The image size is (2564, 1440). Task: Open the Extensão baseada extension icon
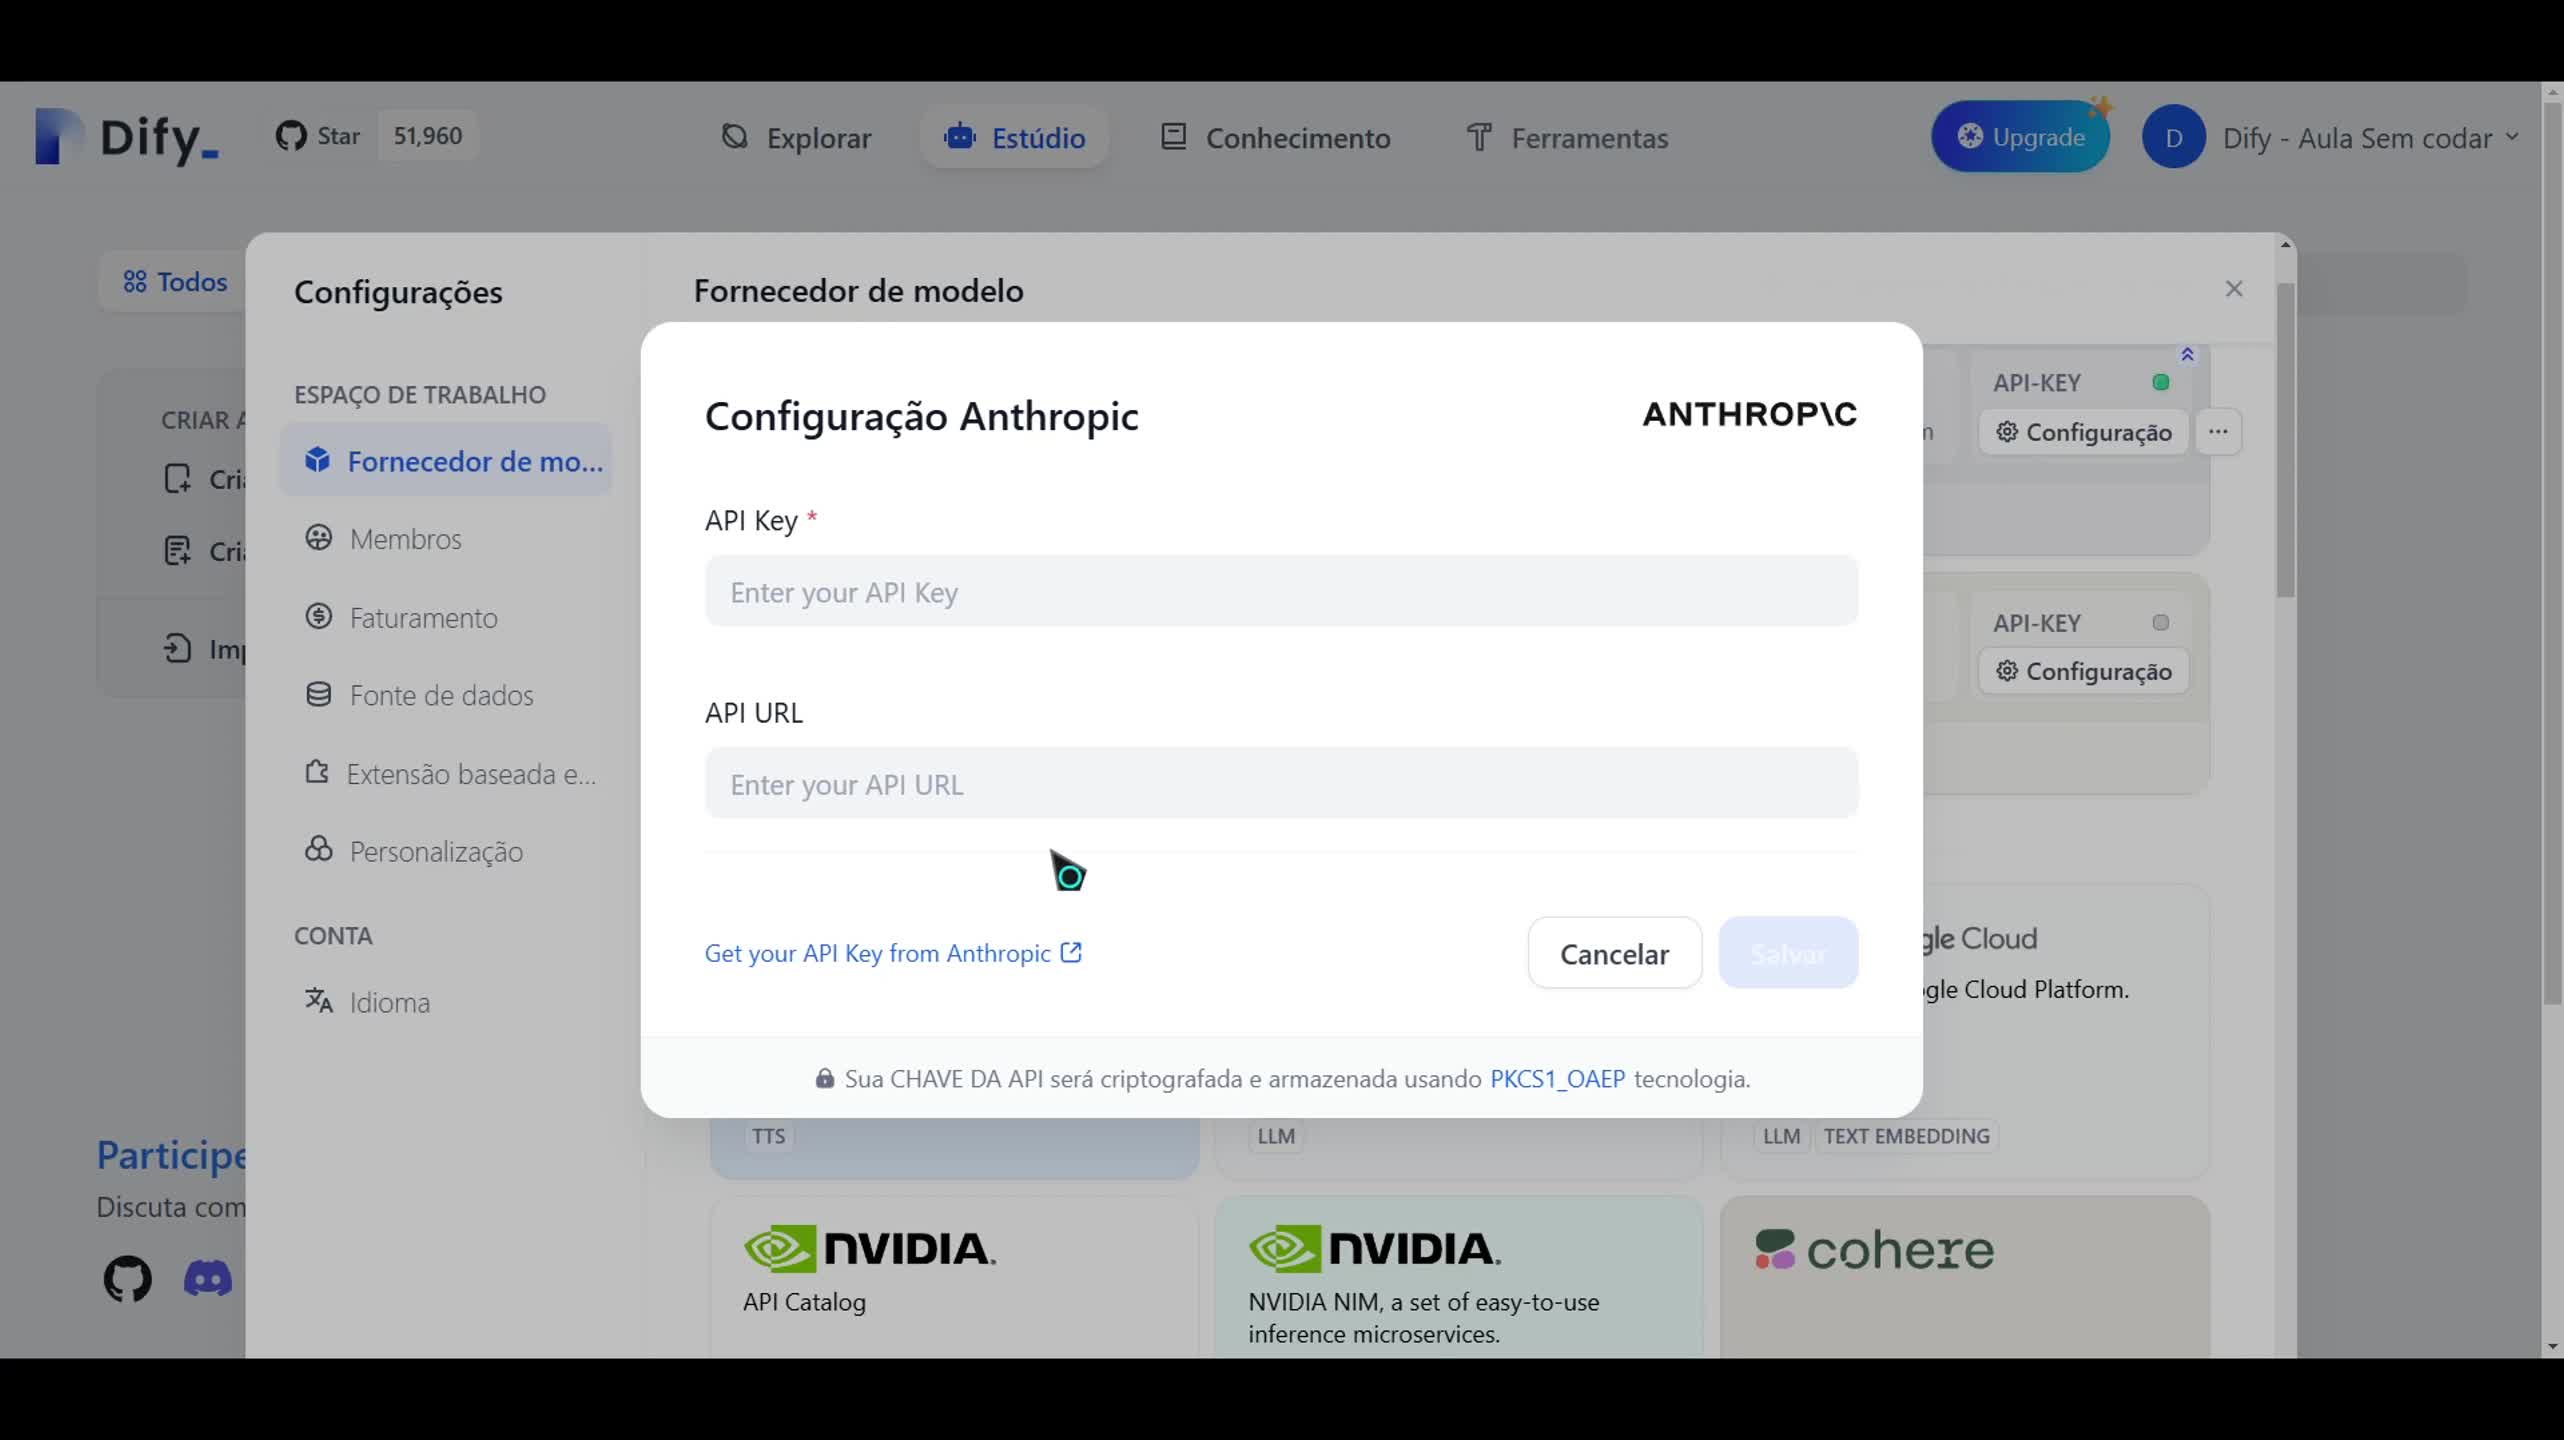click(318, 773)
